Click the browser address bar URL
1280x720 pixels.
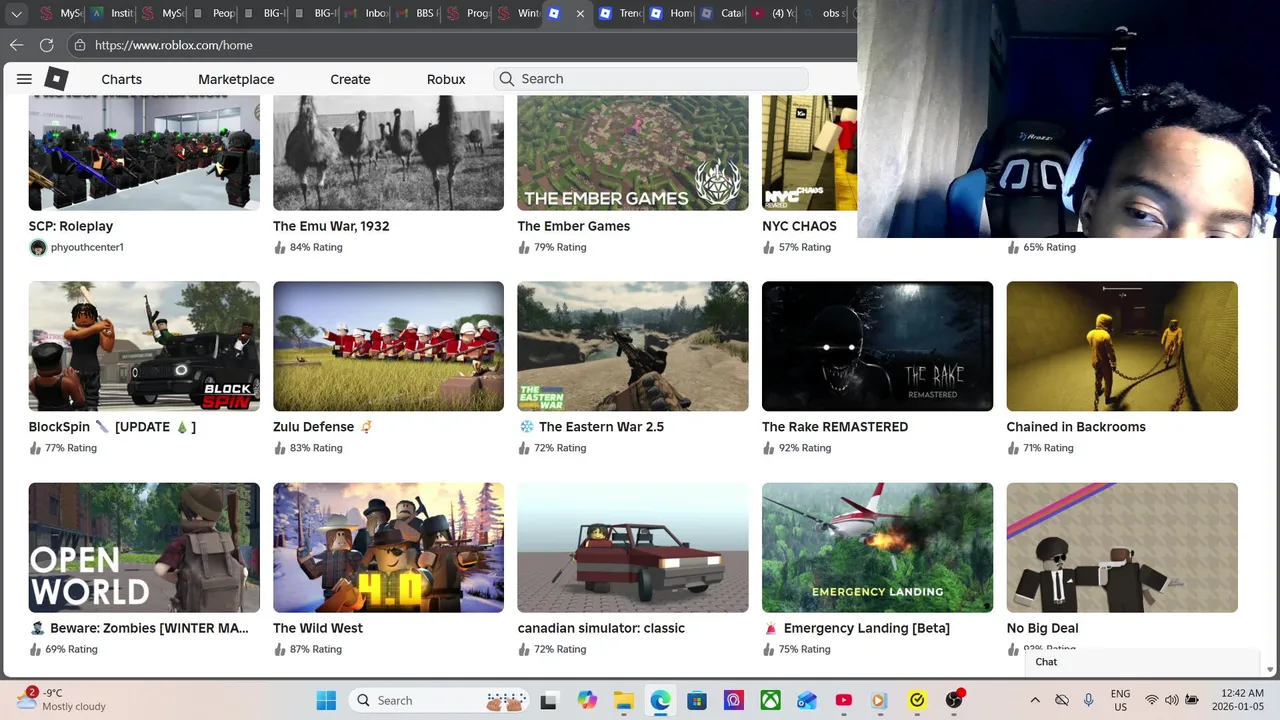pos(174,45)
